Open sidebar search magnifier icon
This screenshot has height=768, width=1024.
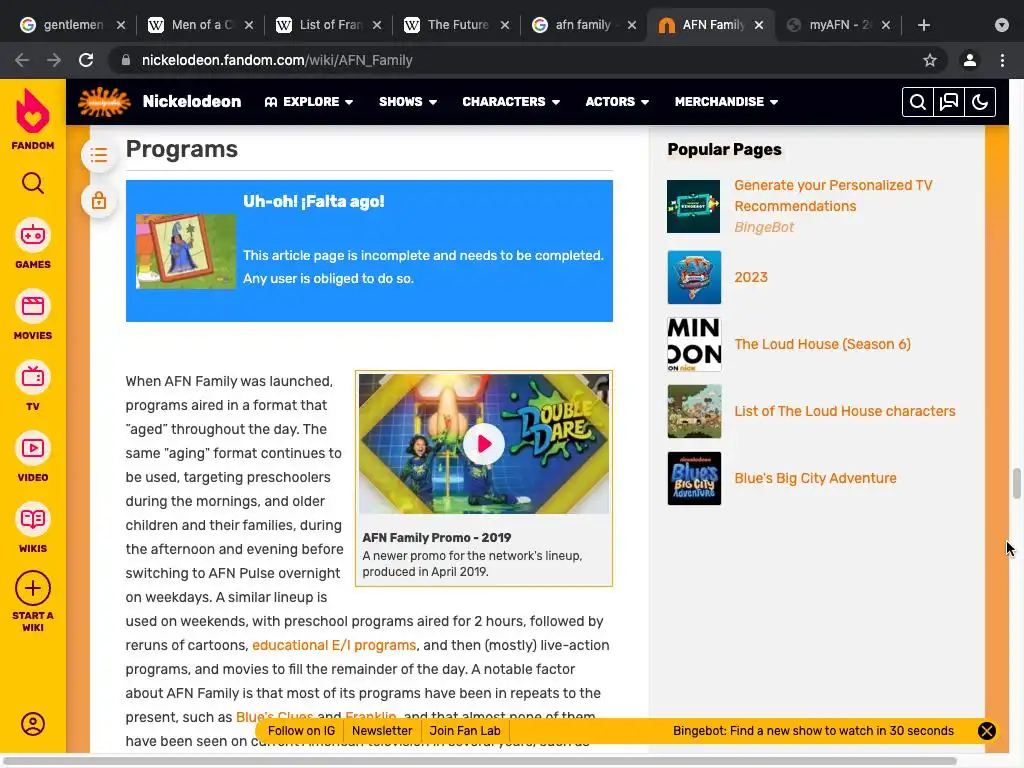(x=33, y=184)
